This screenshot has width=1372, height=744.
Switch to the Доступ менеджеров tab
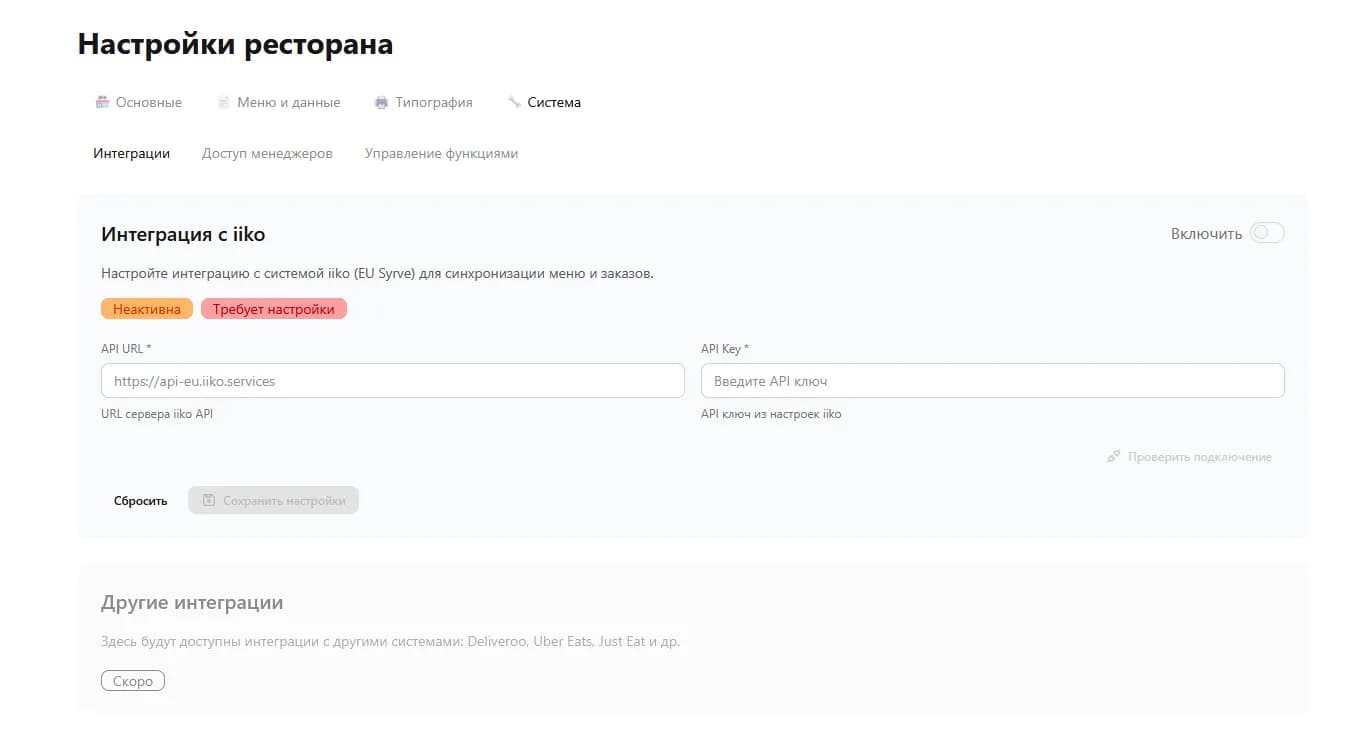[x=266, y=153]
